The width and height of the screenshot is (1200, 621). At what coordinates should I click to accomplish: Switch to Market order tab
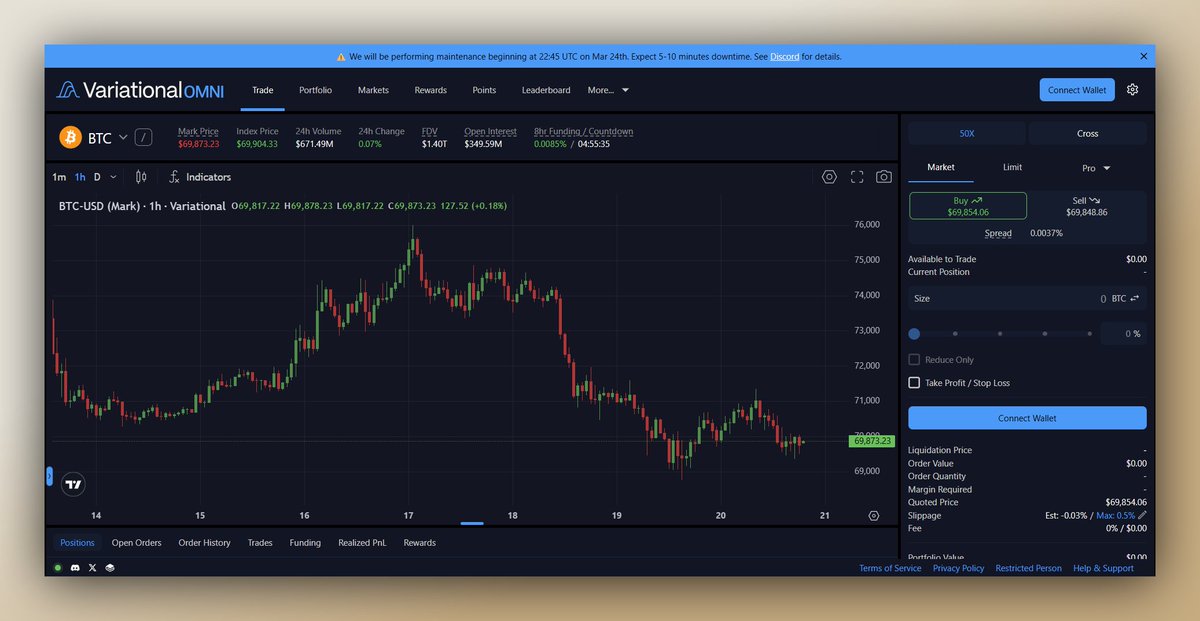tap(941, 168)
